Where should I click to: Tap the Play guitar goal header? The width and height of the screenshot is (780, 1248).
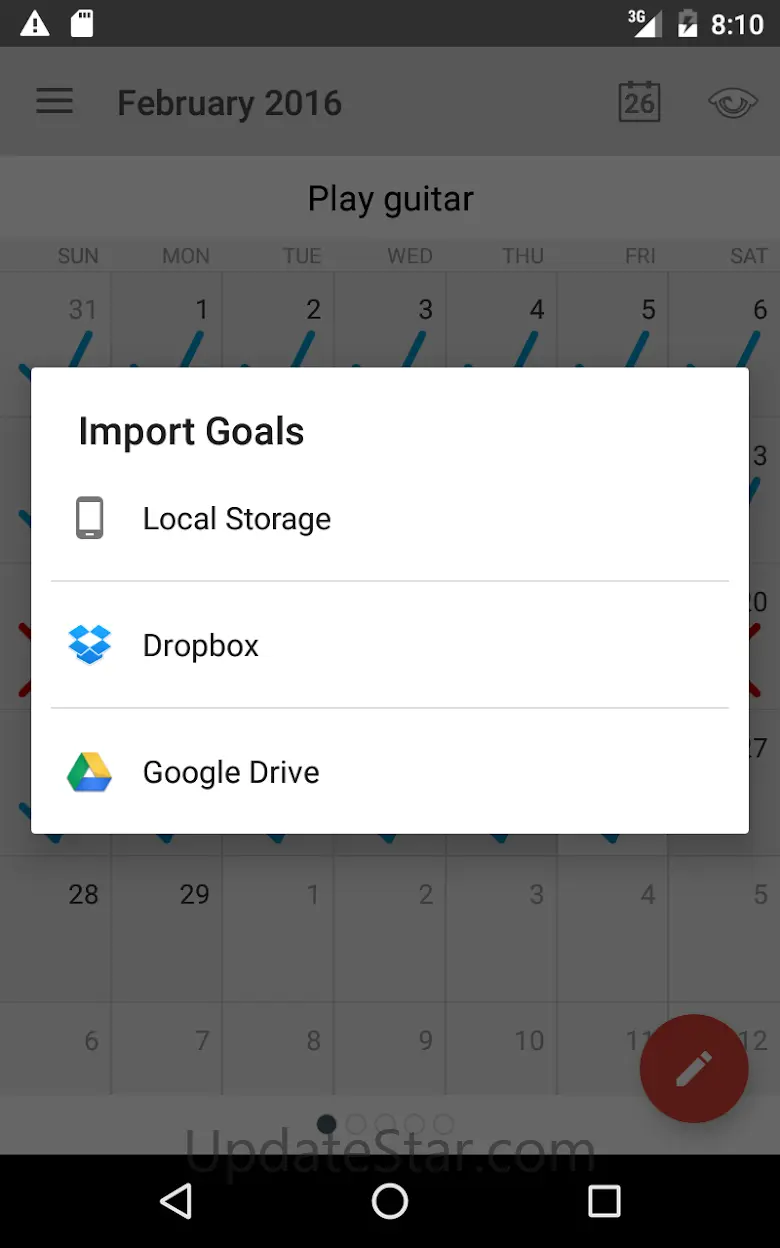pyautogui.click(x=390, y=199)
